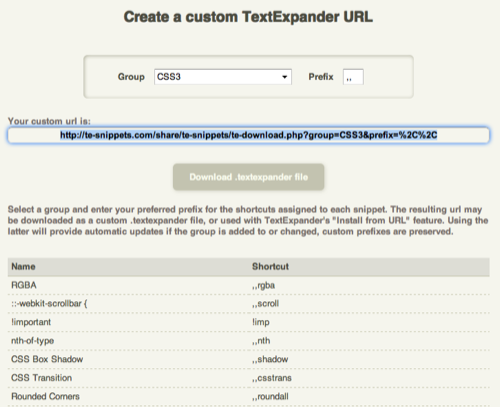
Task: Select the CSS Box Shadow row
Action: 248,359
